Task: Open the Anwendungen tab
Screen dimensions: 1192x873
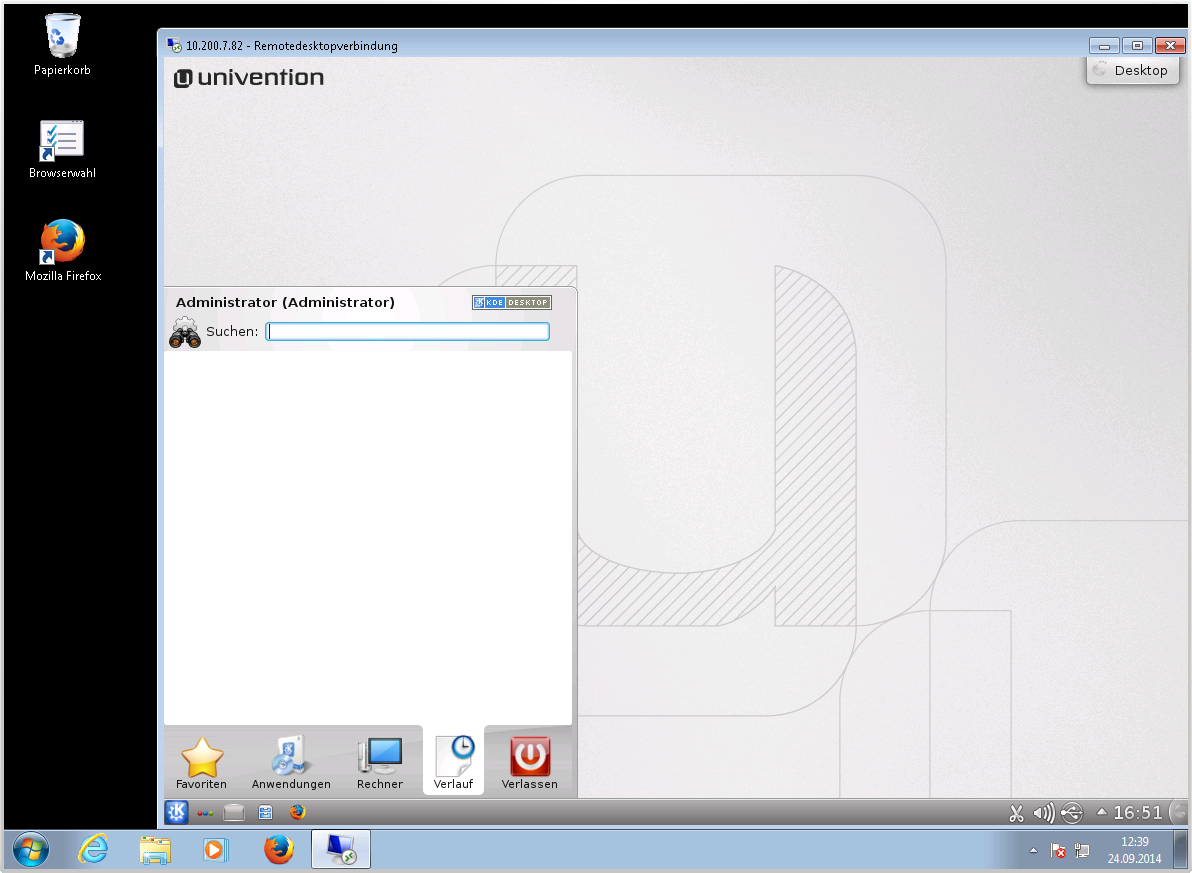Action: coord(291,764)
